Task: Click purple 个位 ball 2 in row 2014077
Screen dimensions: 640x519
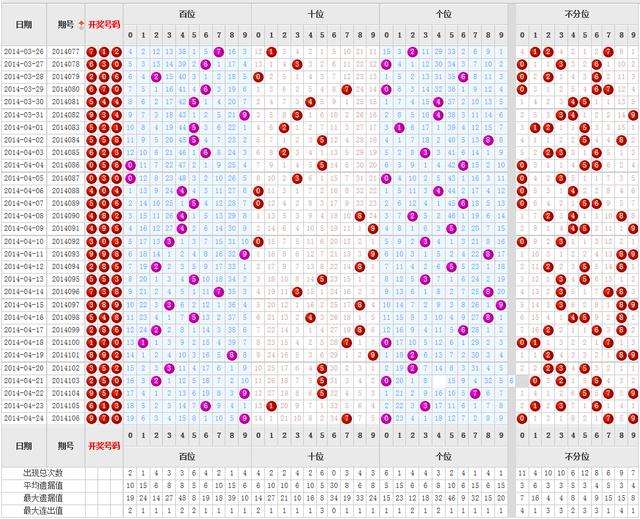Action: point(413,52)
